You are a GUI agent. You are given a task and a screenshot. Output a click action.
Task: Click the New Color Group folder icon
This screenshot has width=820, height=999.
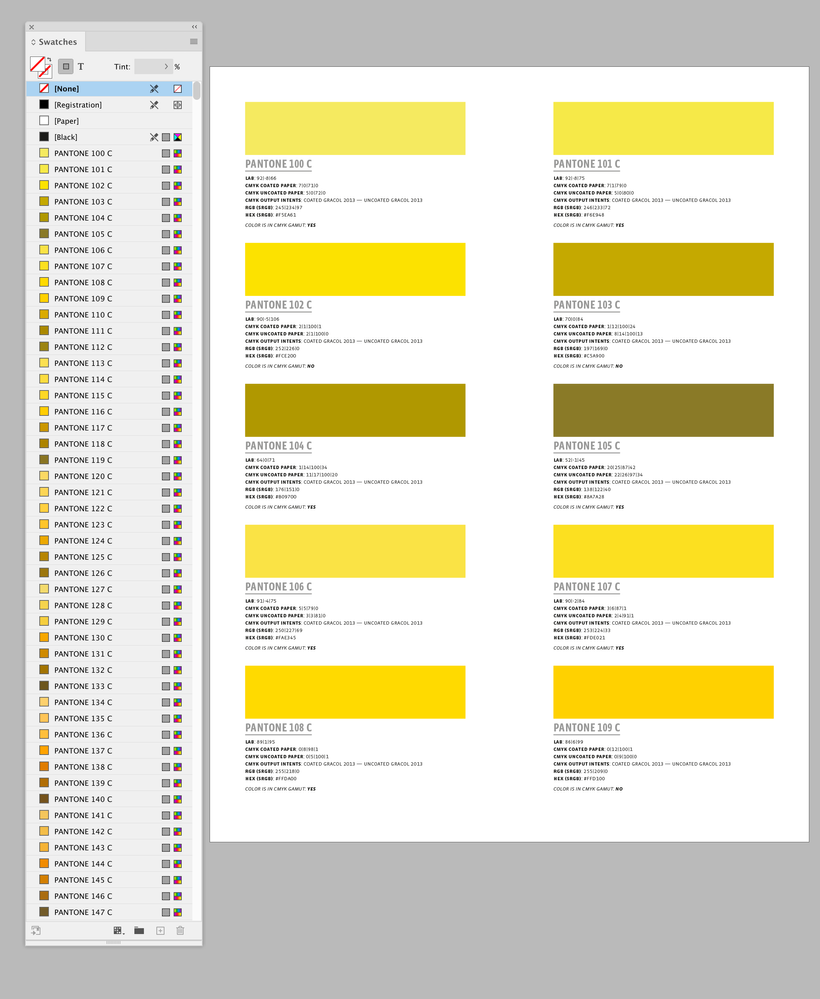tap(140, 930)
